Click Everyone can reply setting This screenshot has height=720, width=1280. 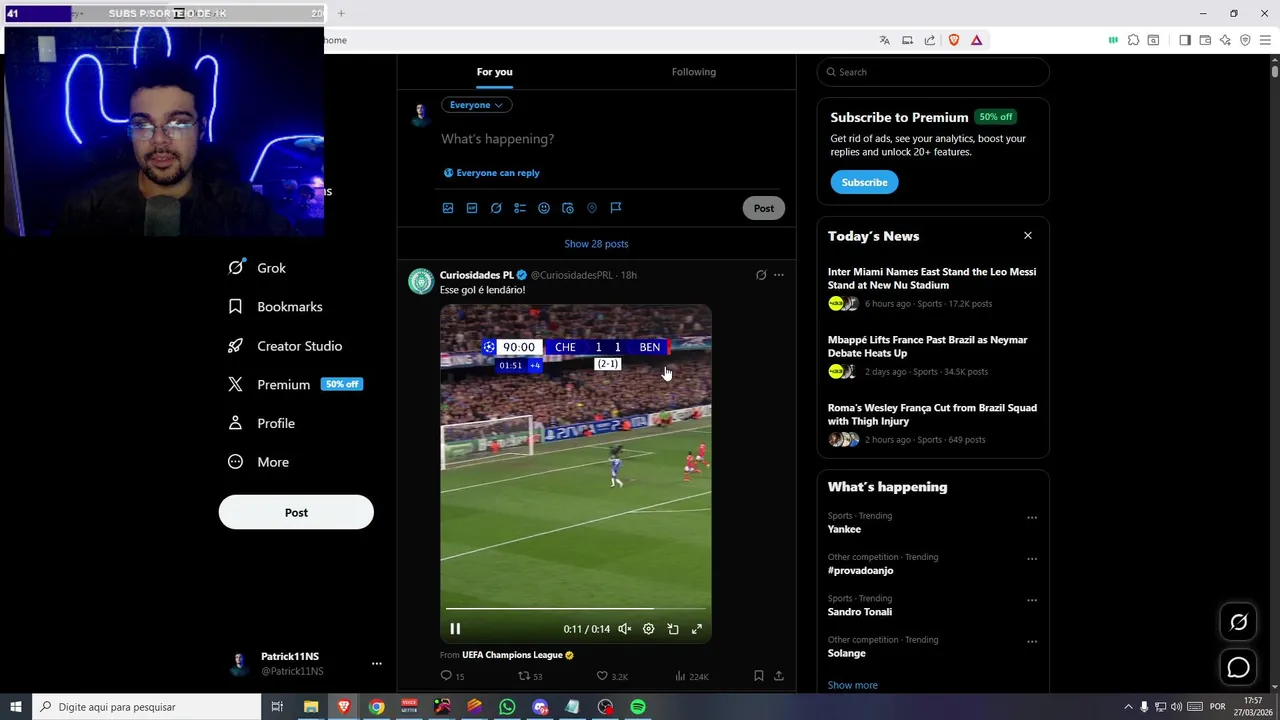(491, 173)
